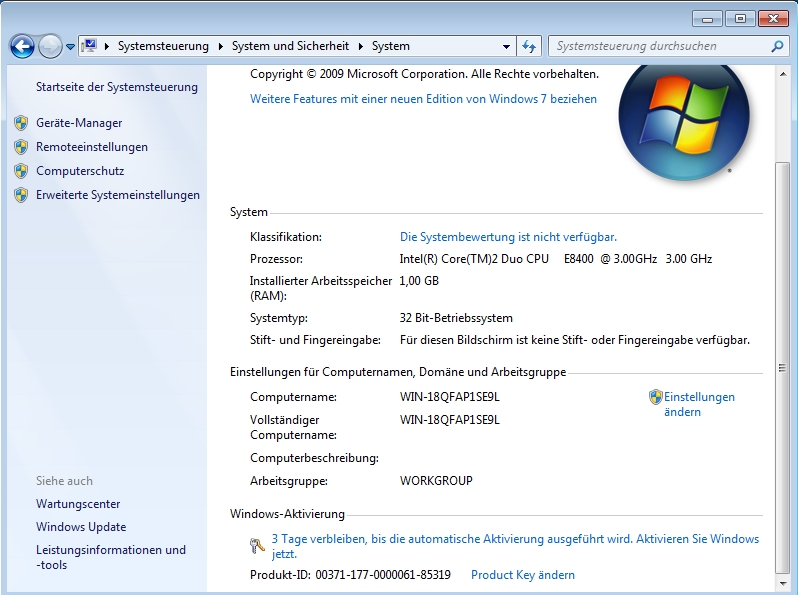Open Startseite der Systemsteuerung
798x595 pixels.
click(117, 87)
